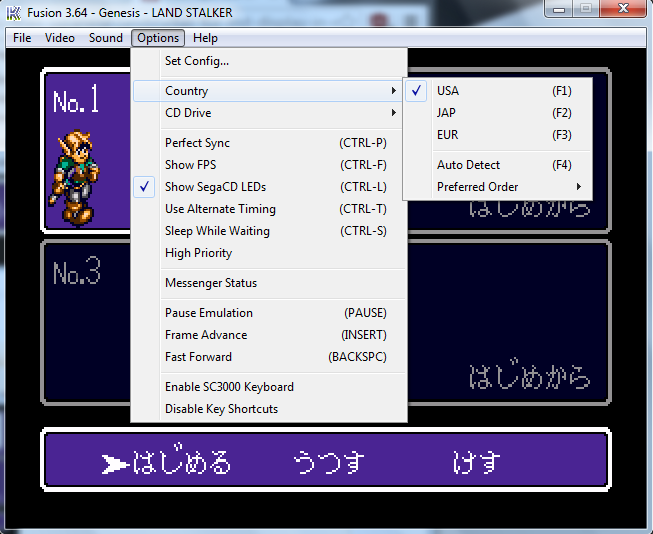Close the open Options menu

point(158,38)
